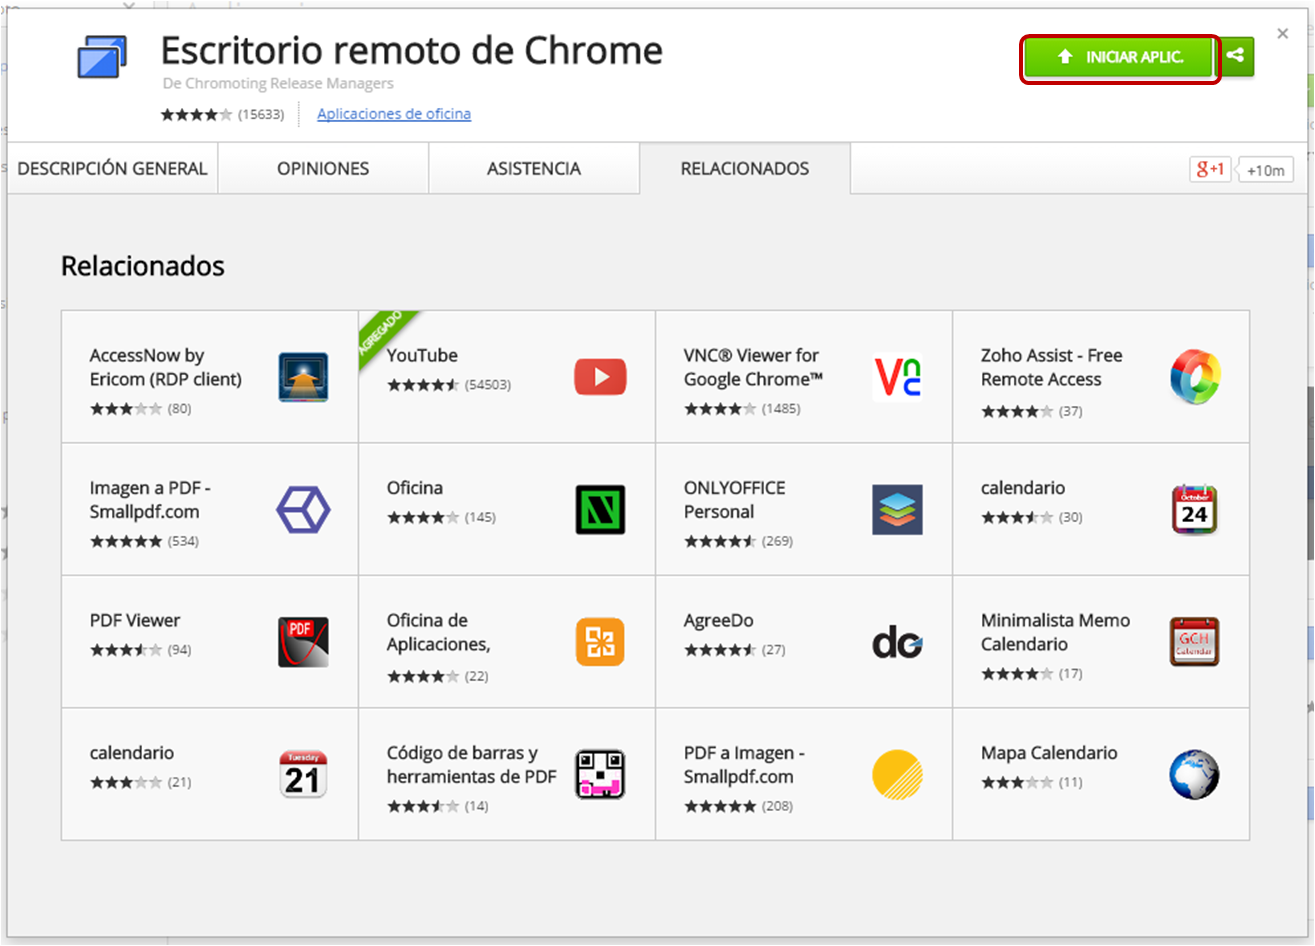Click the 'PDF Viewer' title
This screenshot has height=946, width=1315.
[135, 620]
